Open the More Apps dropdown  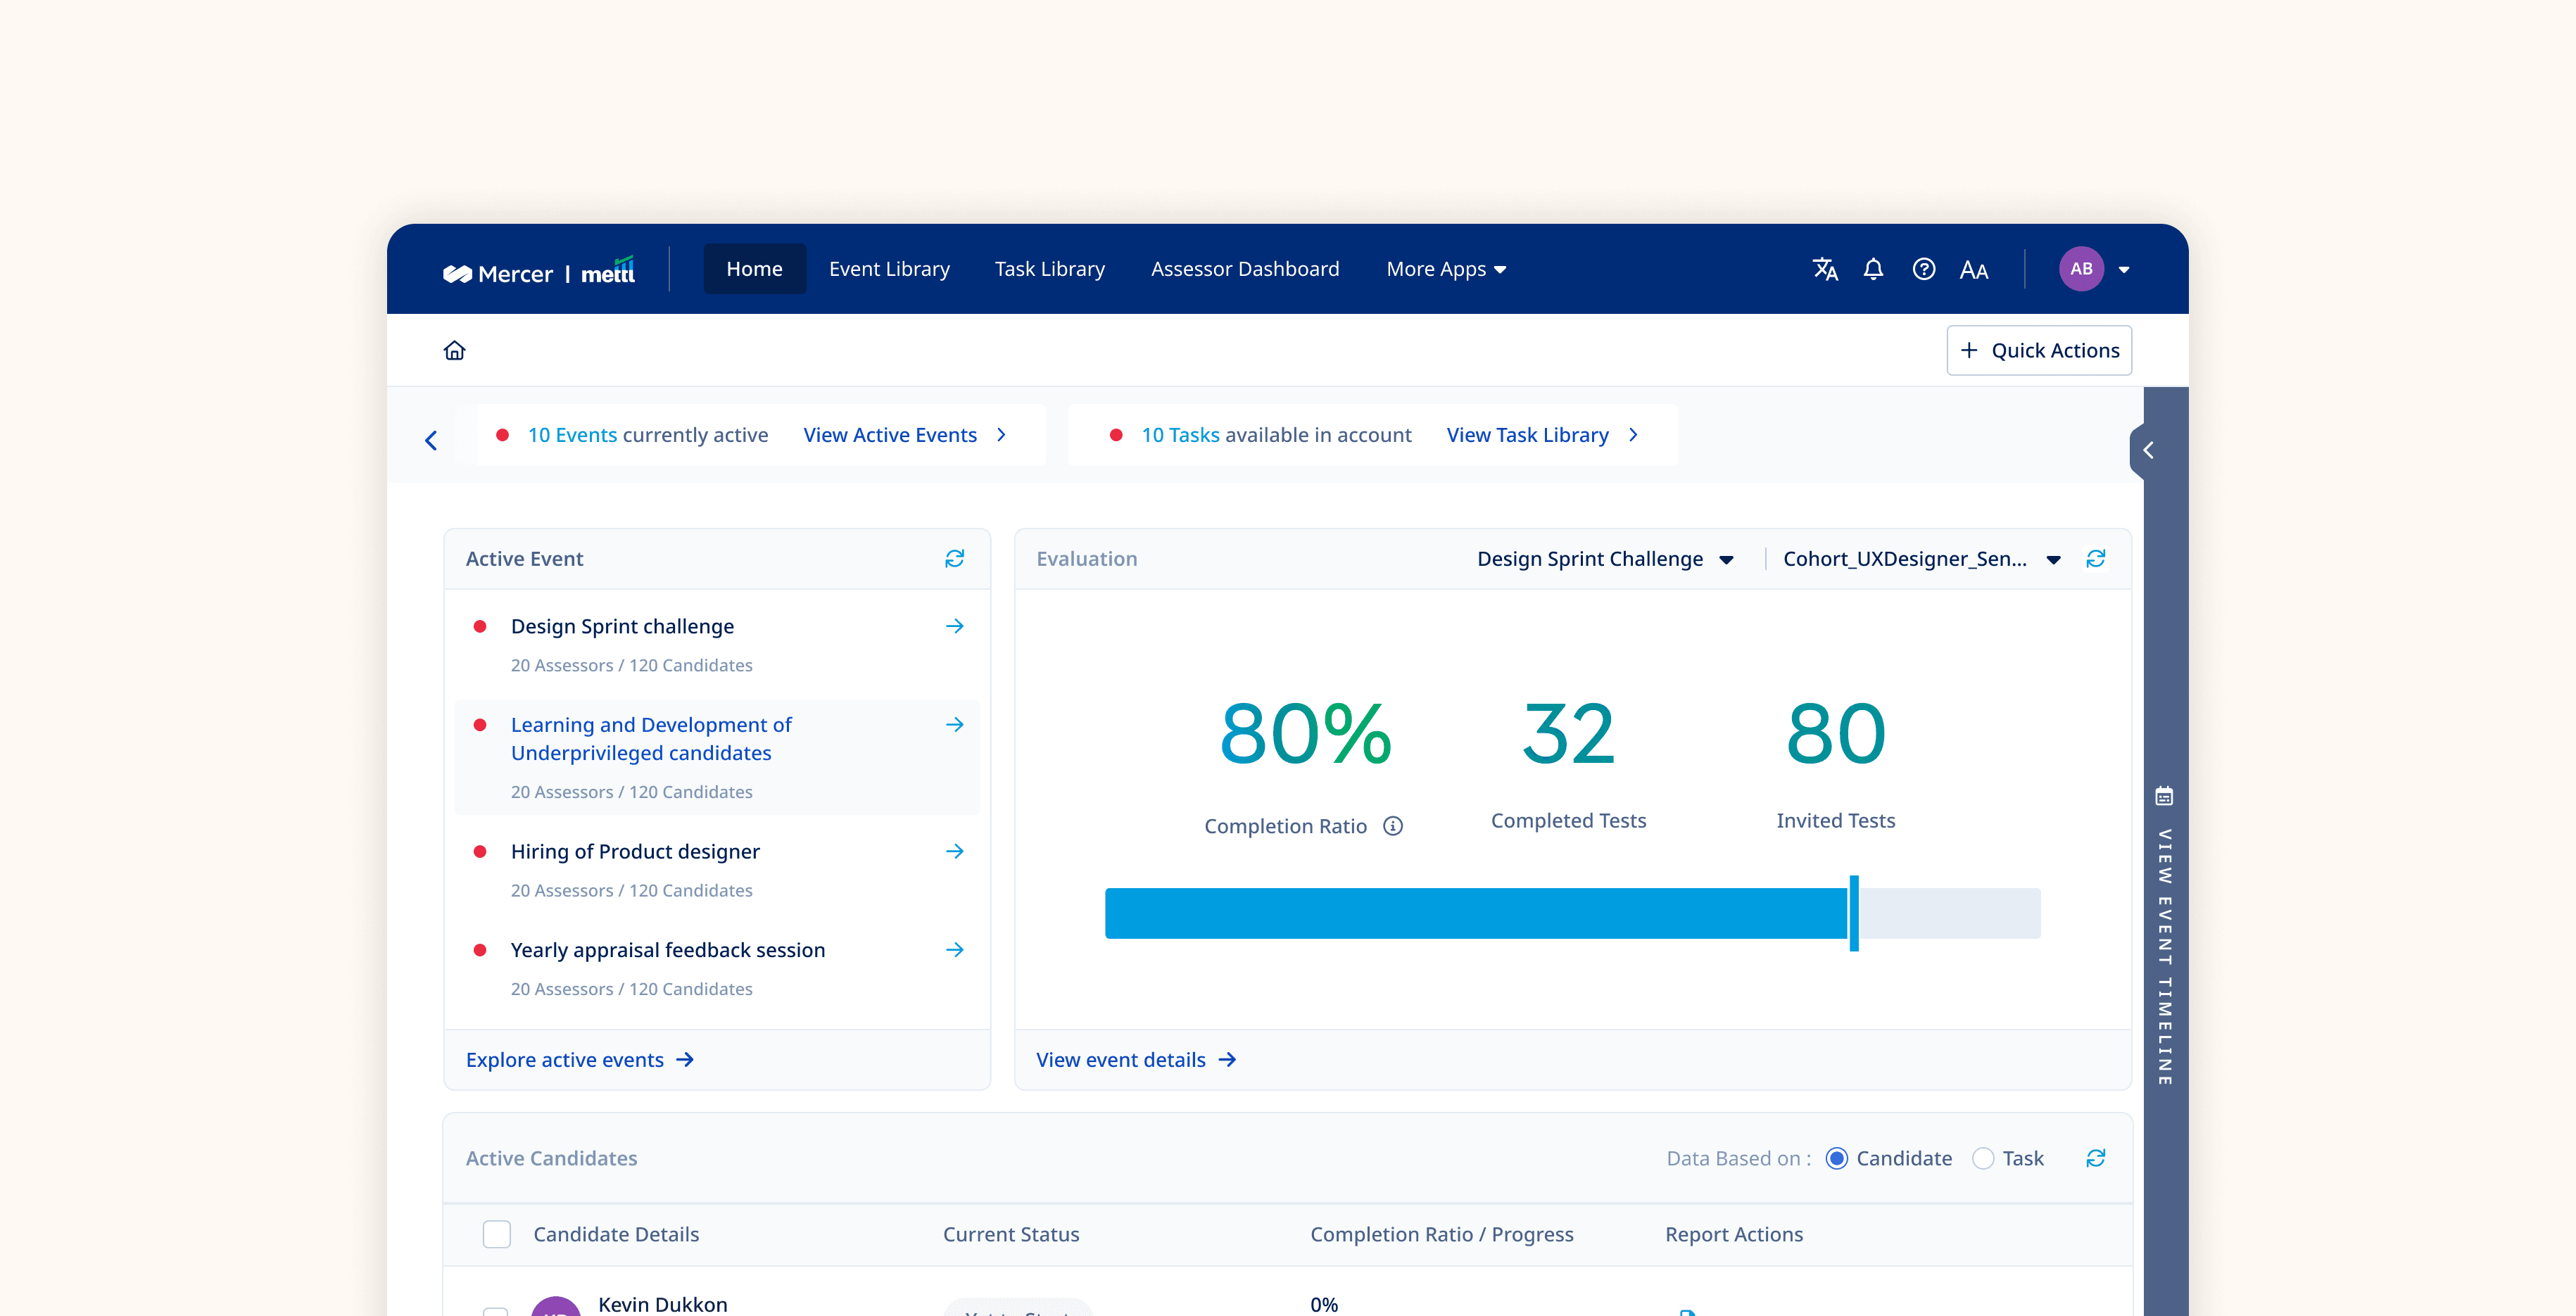tap(1446, 269)
